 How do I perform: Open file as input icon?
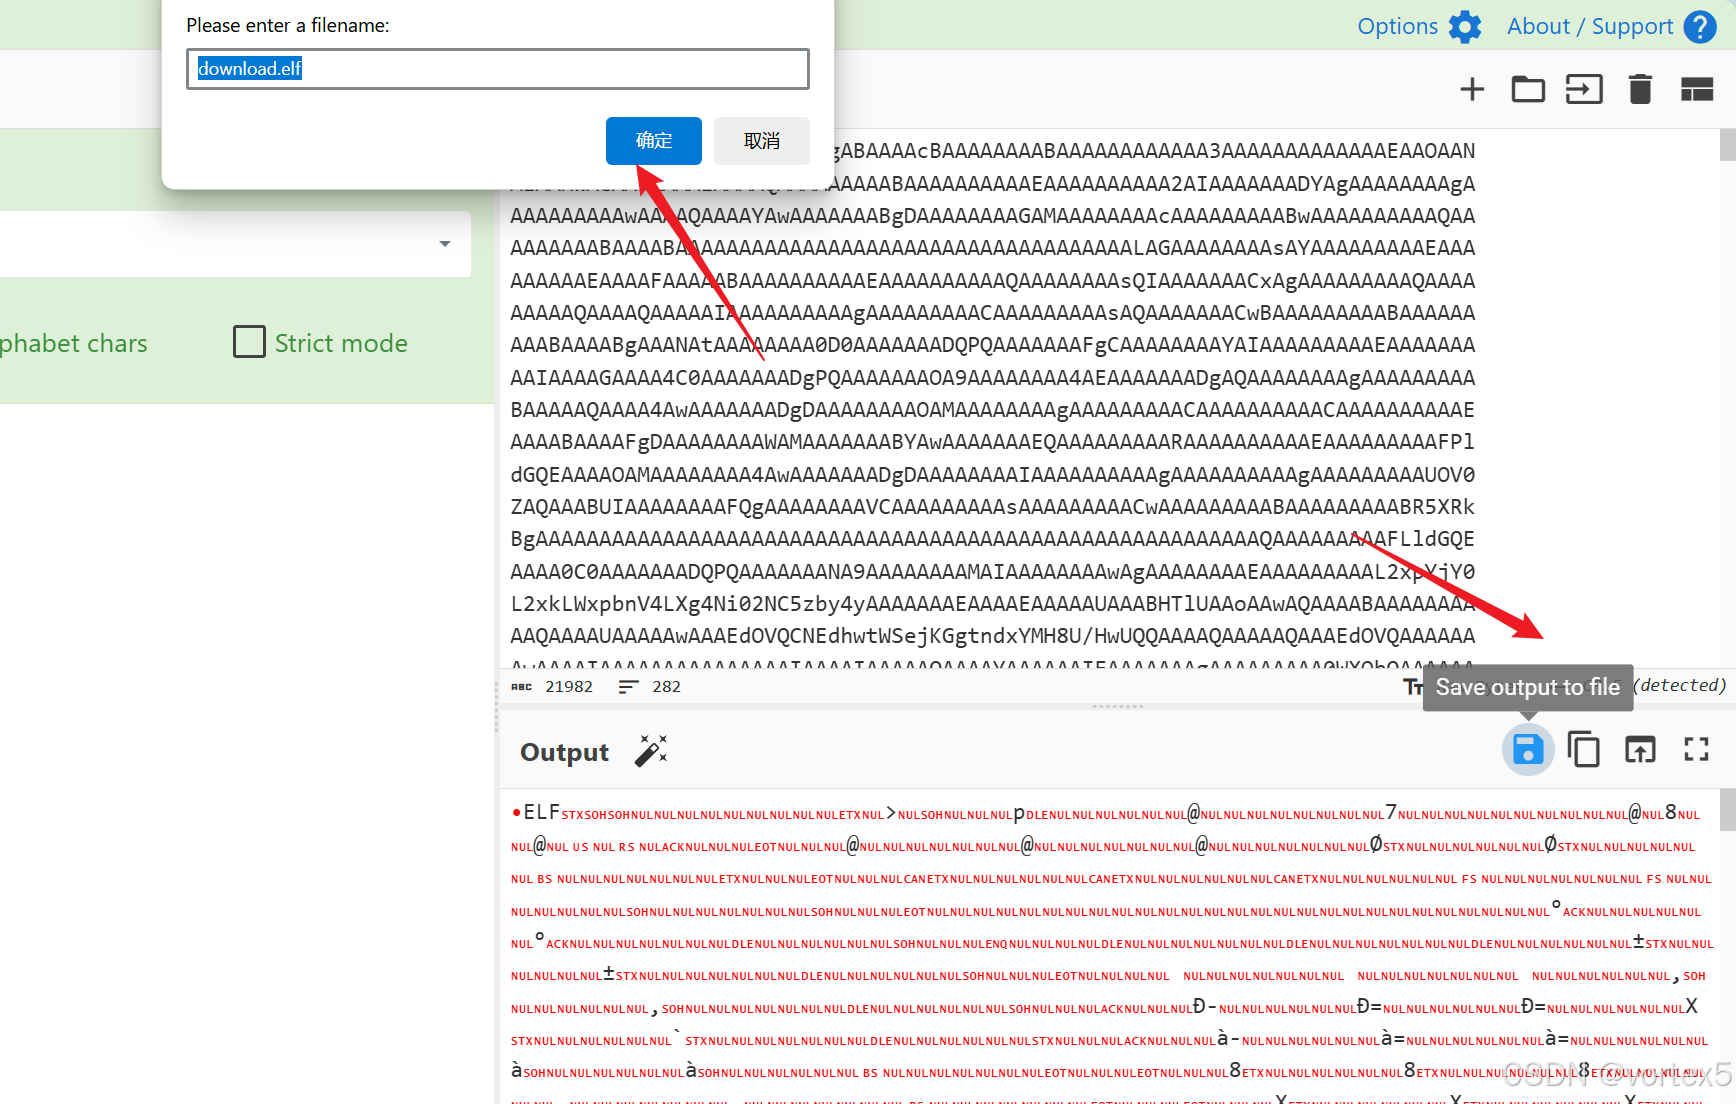[x=1584, y=89]
